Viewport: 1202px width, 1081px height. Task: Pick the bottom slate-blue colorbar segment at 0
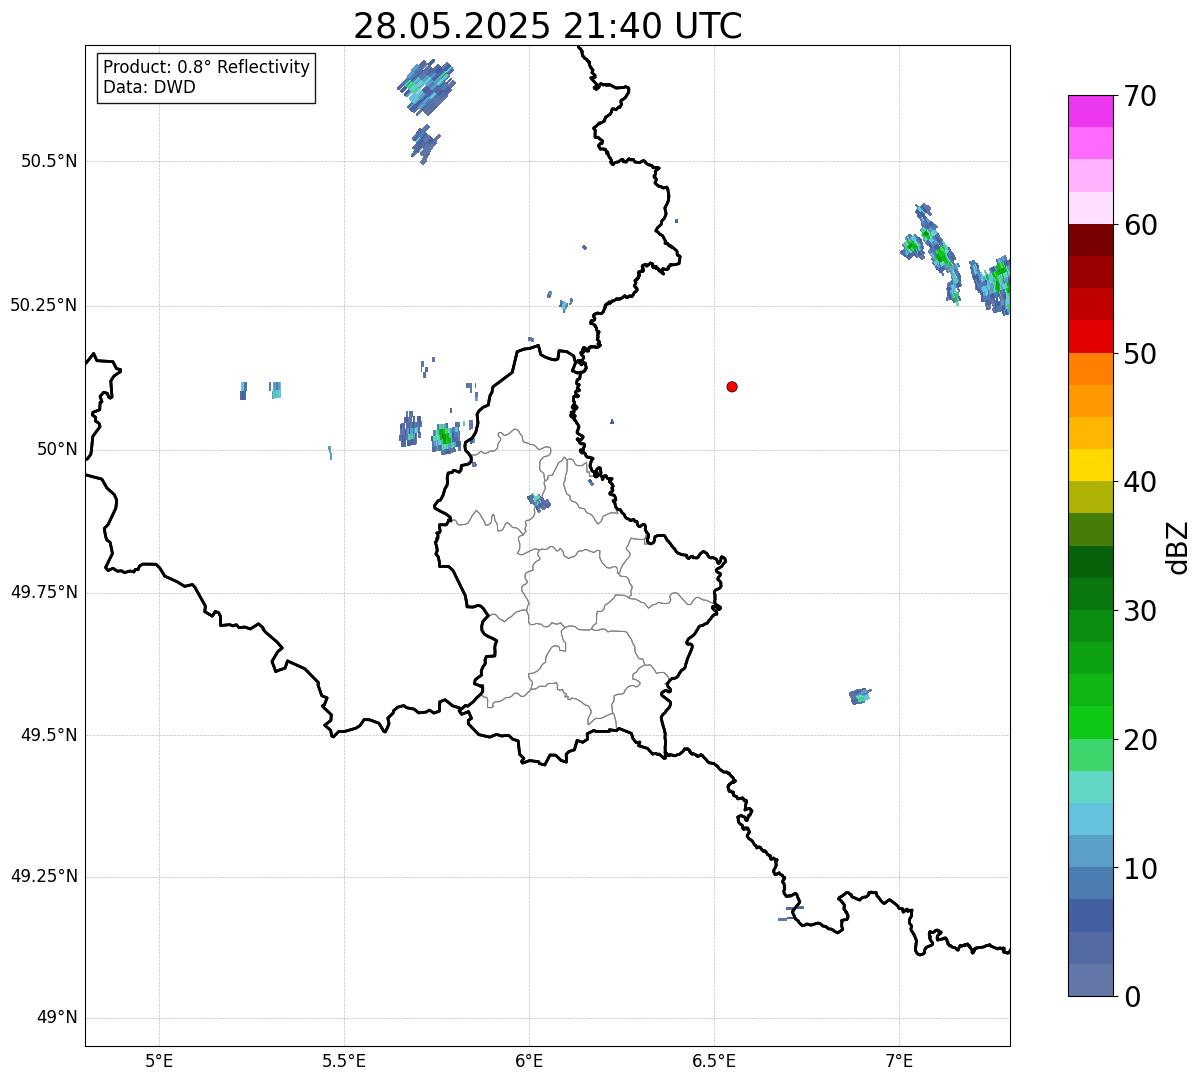pyautogui.click(x=1090, y=980)
